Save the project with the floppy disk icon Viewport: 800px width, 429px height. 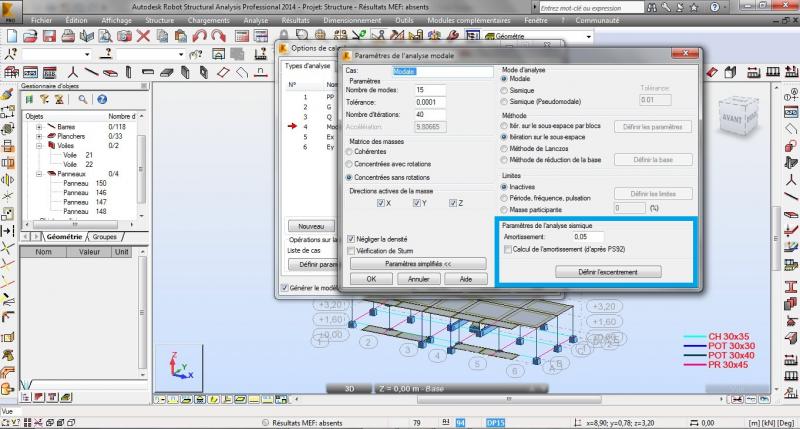tap(49, 36)
